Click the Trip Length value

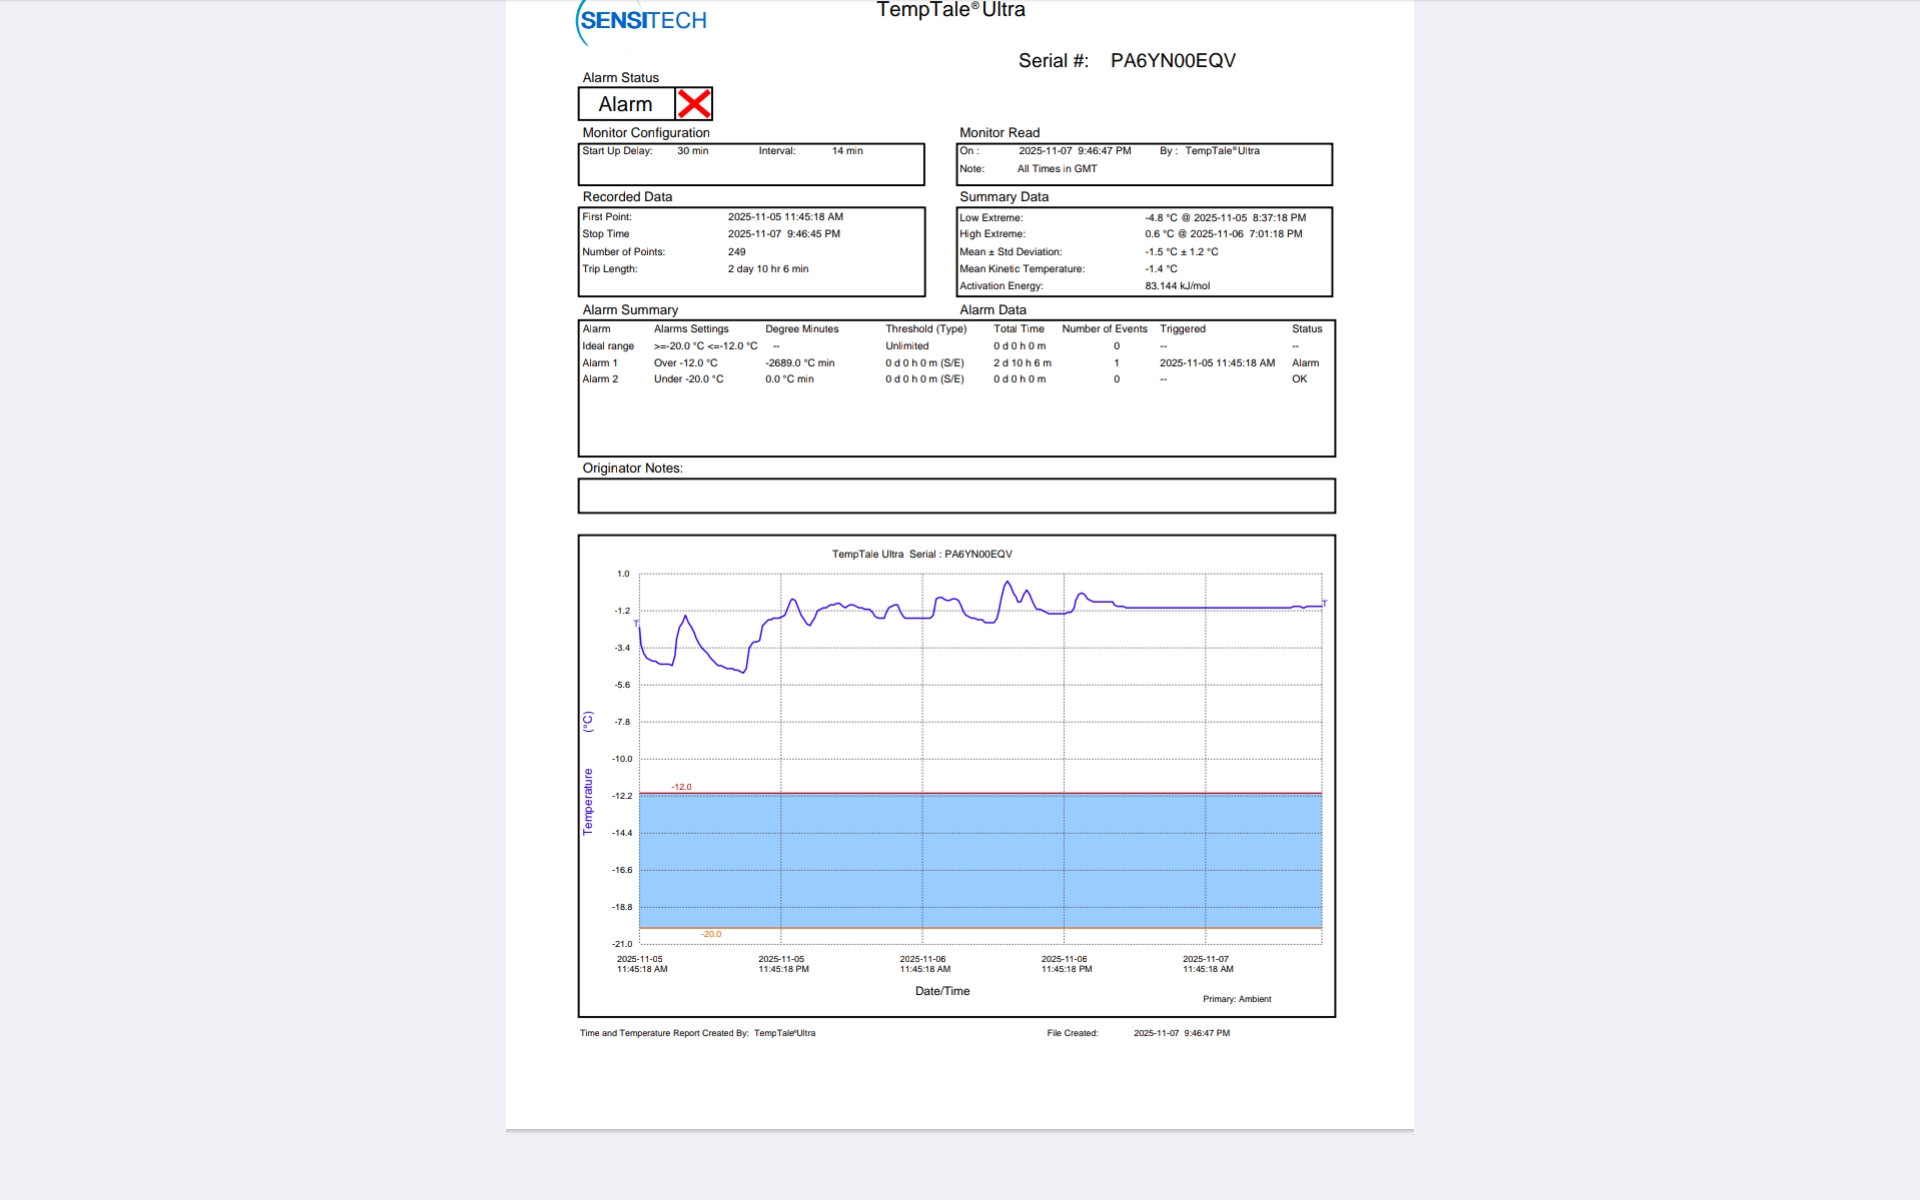coord(767,269)
